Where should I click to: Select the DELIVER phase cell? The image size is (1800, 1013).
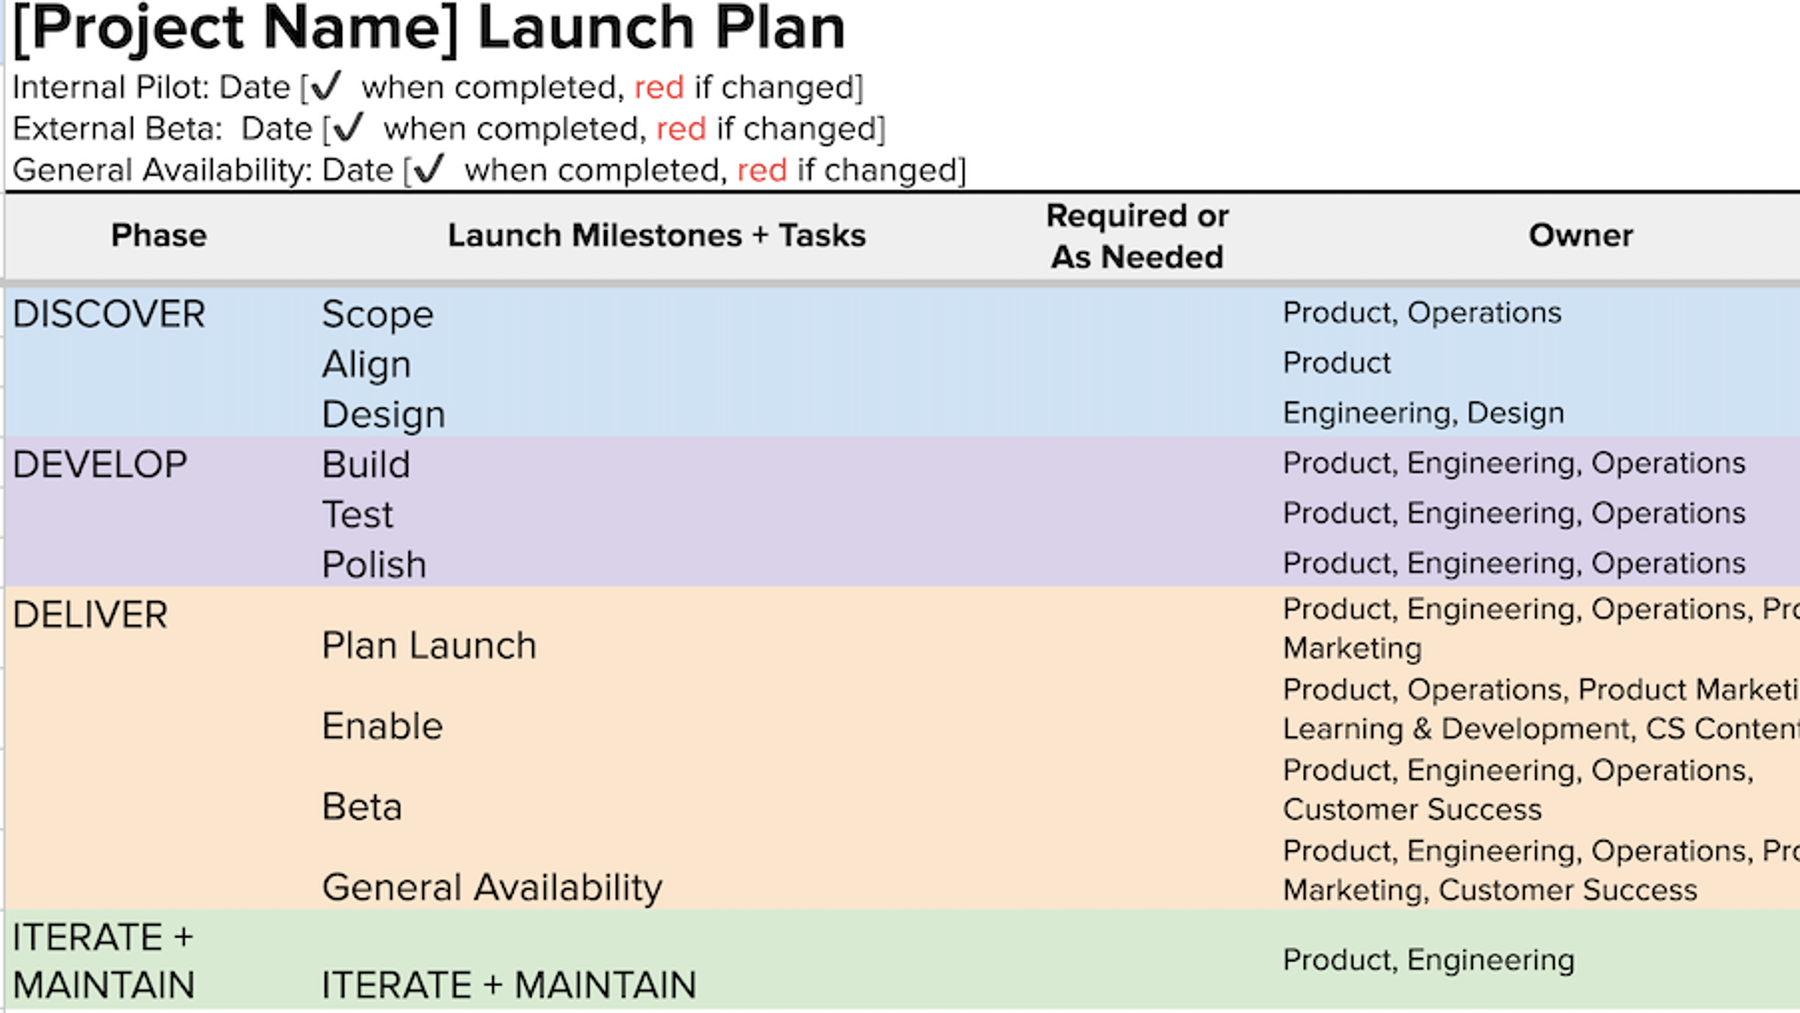pos(90,614)
